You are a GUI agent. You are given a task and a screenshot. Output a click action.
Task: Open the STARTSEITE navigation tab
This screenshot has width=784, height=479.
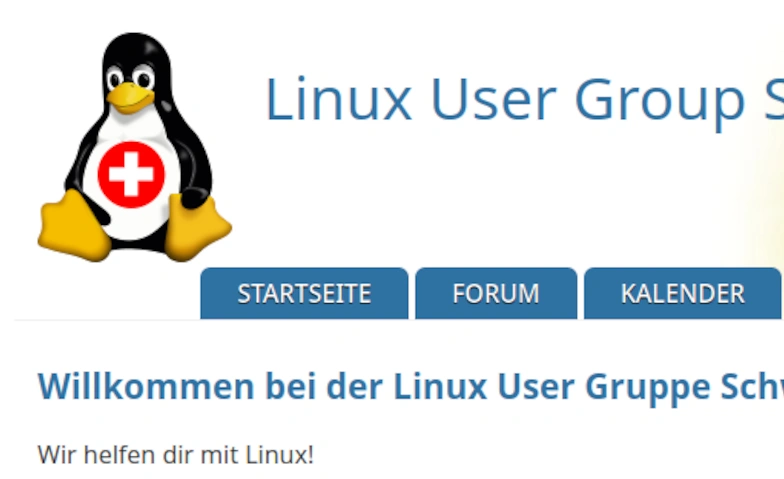click(304, 294)
